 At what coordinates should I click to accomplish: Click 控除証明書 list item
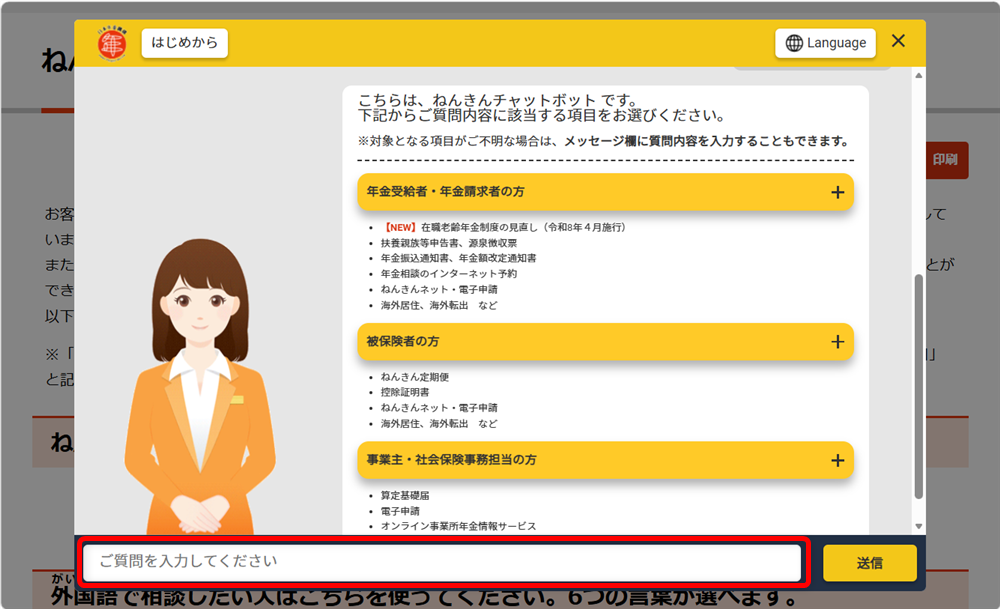click(406, 392)
